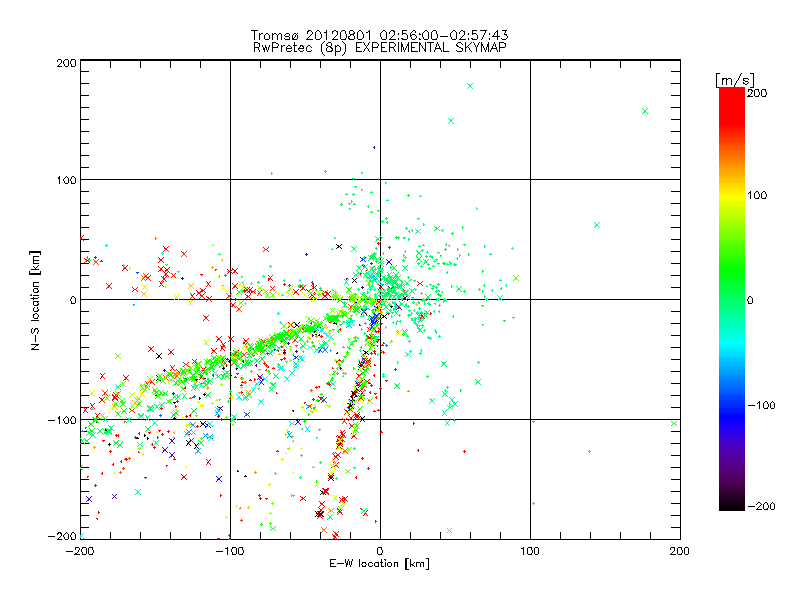Pick the '100' label beside the colorbar

coord(757,195)
